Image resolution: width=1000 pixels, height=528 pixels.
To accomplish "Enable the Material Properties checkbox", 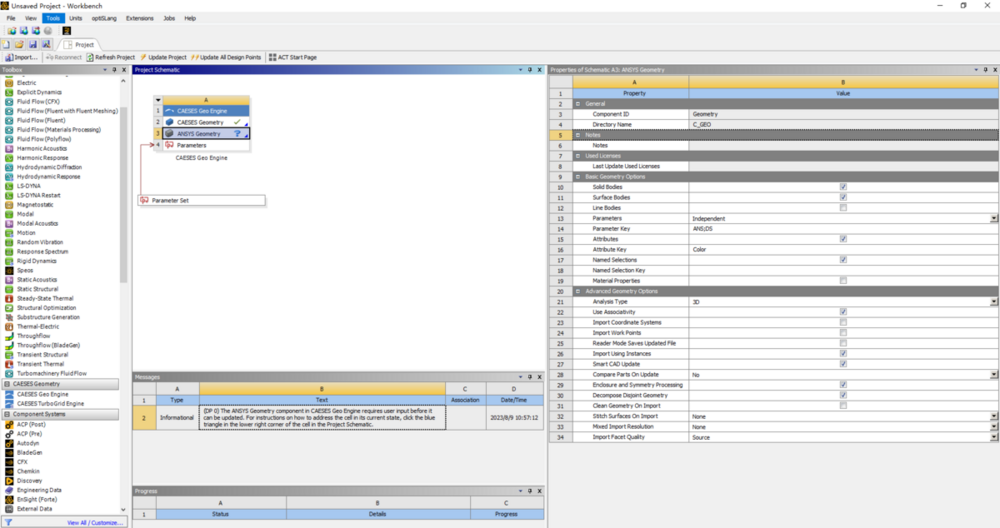I will click(x=843, y=281).
